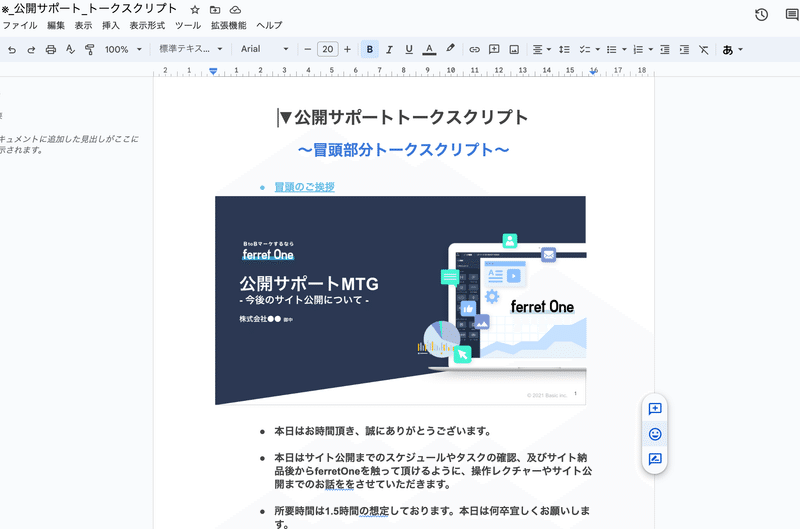The image size is (800, 529).
Task: Select the ferret One slide image
Action: pos(401,300)
